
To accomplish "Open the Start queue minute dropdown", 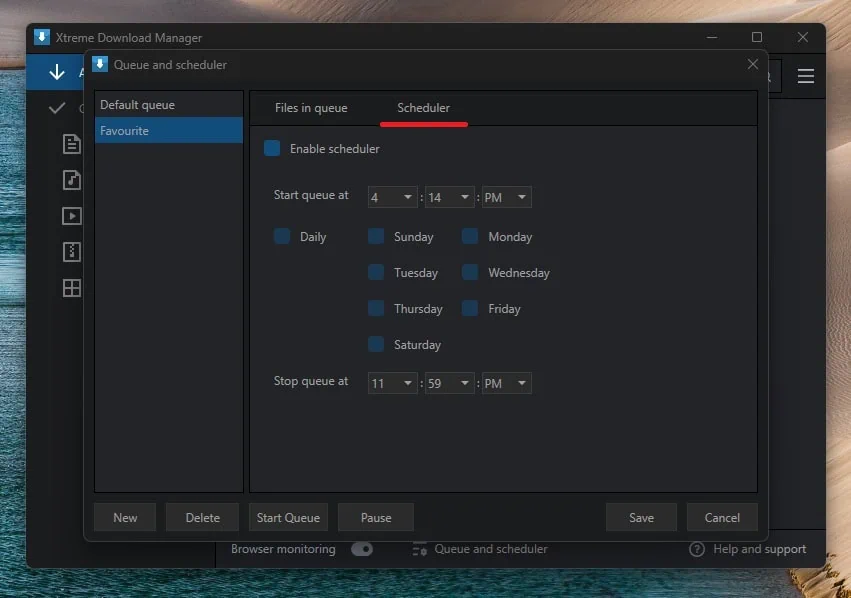I will [449, 197].
